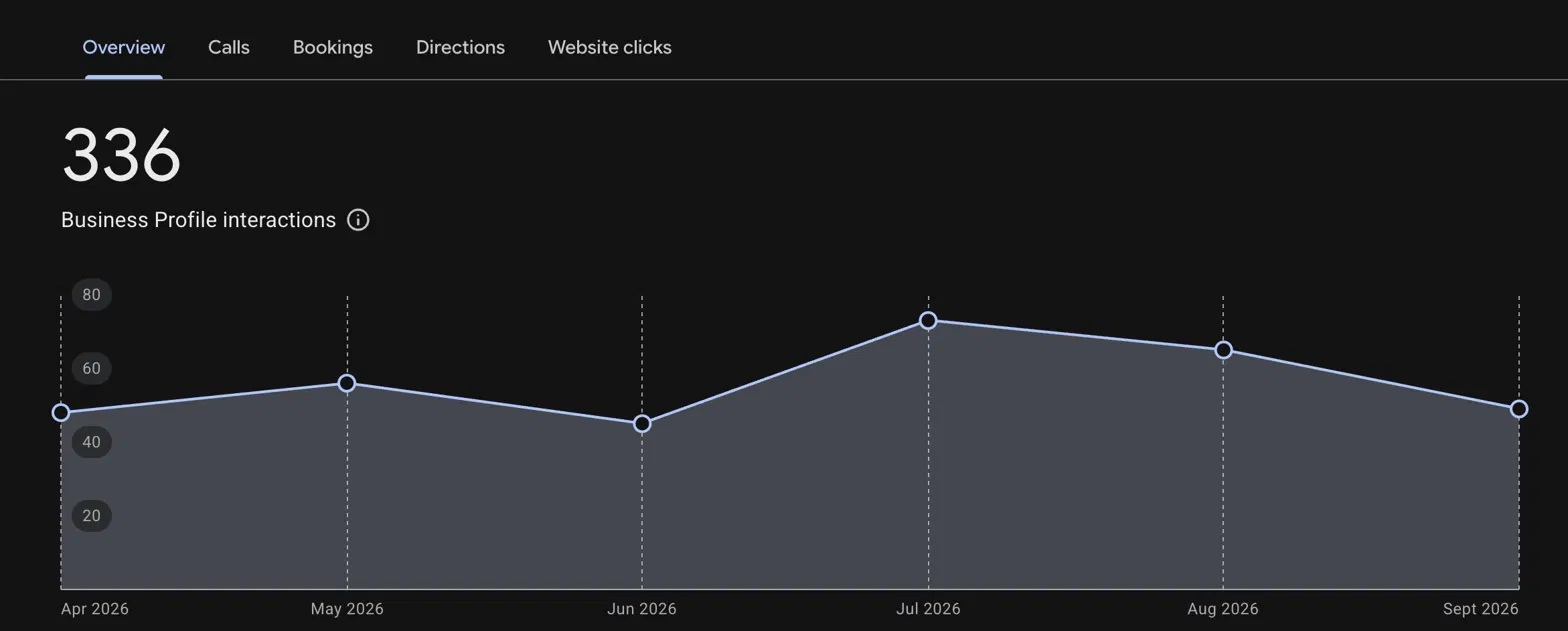Select the Jul 2026 peak data point
1568x631 pixels.
point(928,321)
